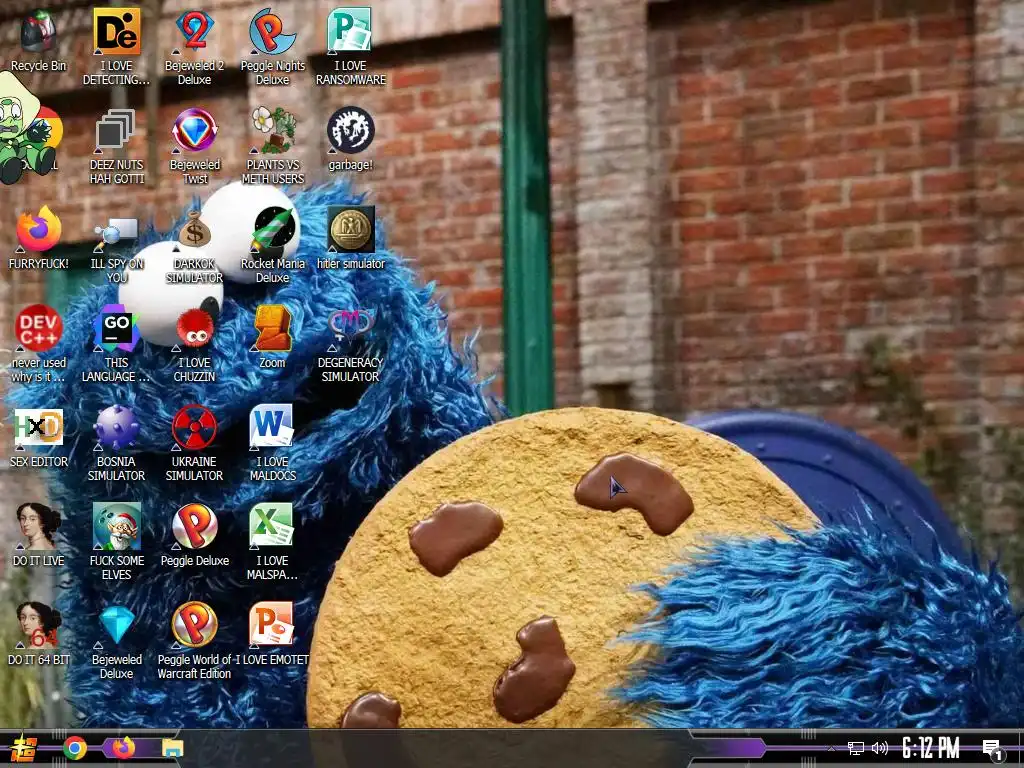
Task: Select the DEGENERACY SIMULATOR icon
Action: tap(350, 327)
